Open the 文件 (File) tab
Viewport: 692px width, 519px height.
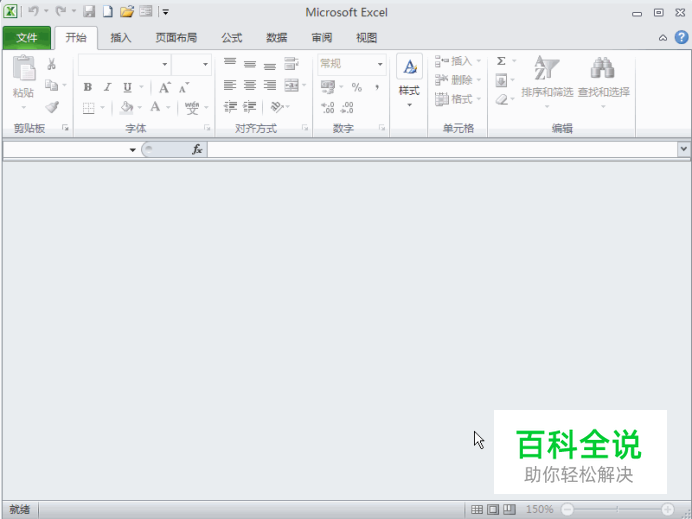point(27,38)
